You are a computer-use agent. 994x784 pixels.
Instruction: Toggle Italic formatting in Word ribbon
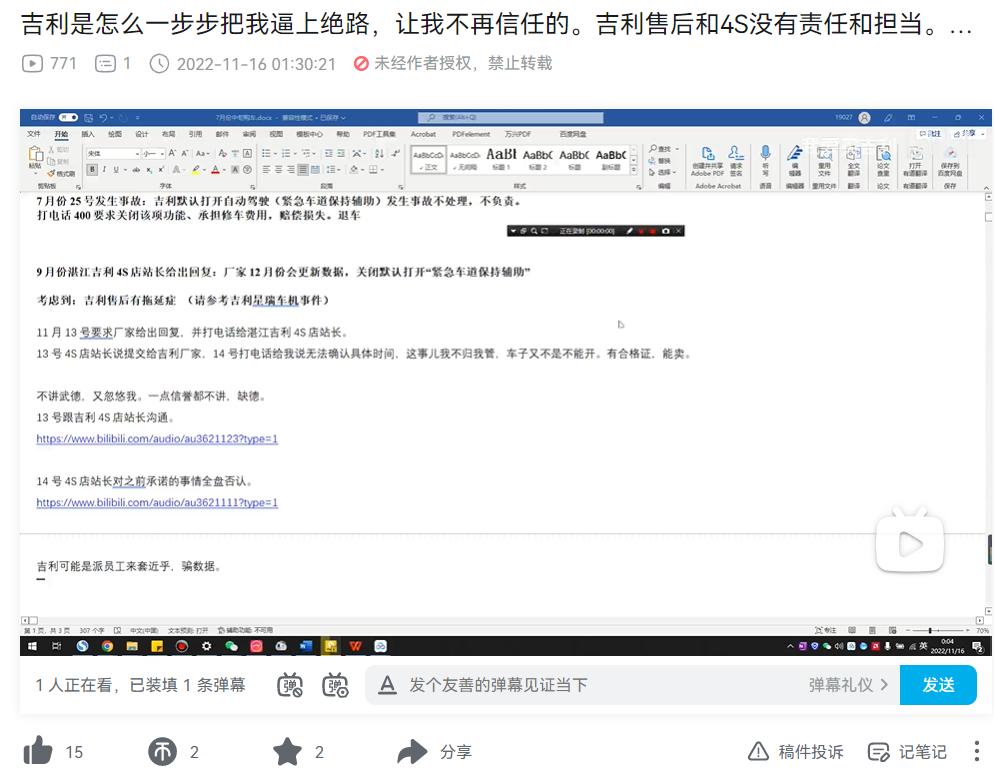click(104, 169)
